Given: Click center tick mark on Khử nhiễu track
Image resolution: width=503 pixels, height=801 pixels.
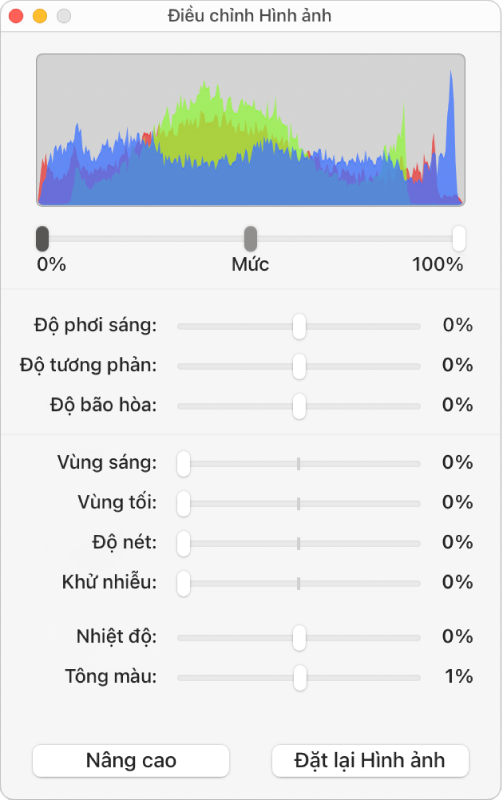Looking at the screenshot, I should [x=299, y=583].
